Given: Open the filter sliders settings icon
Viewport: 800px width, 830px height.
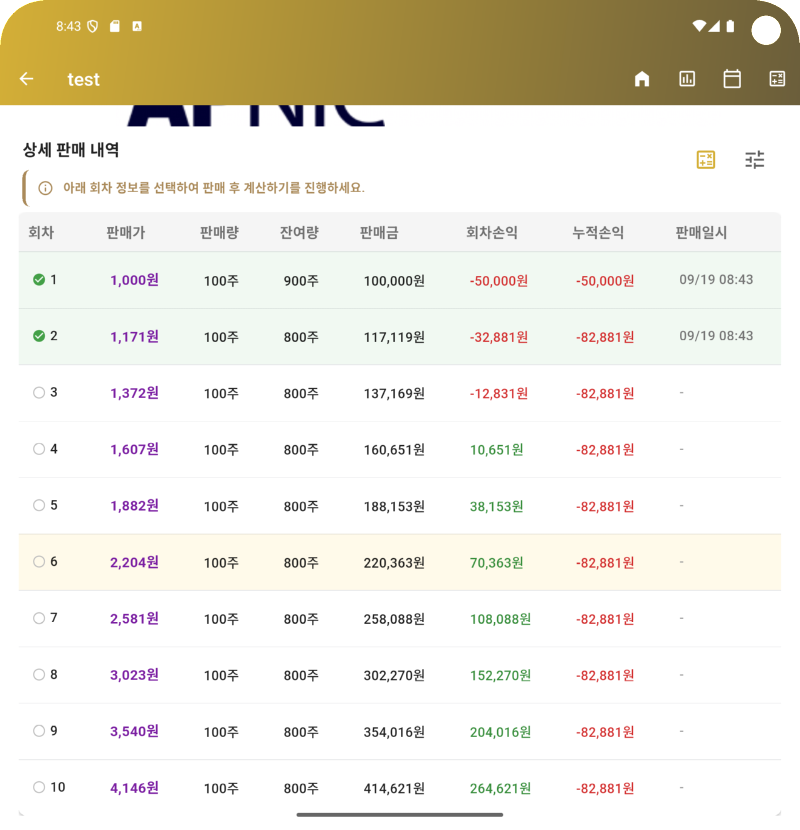Looking at the screenshot, I should pos(755,160).
